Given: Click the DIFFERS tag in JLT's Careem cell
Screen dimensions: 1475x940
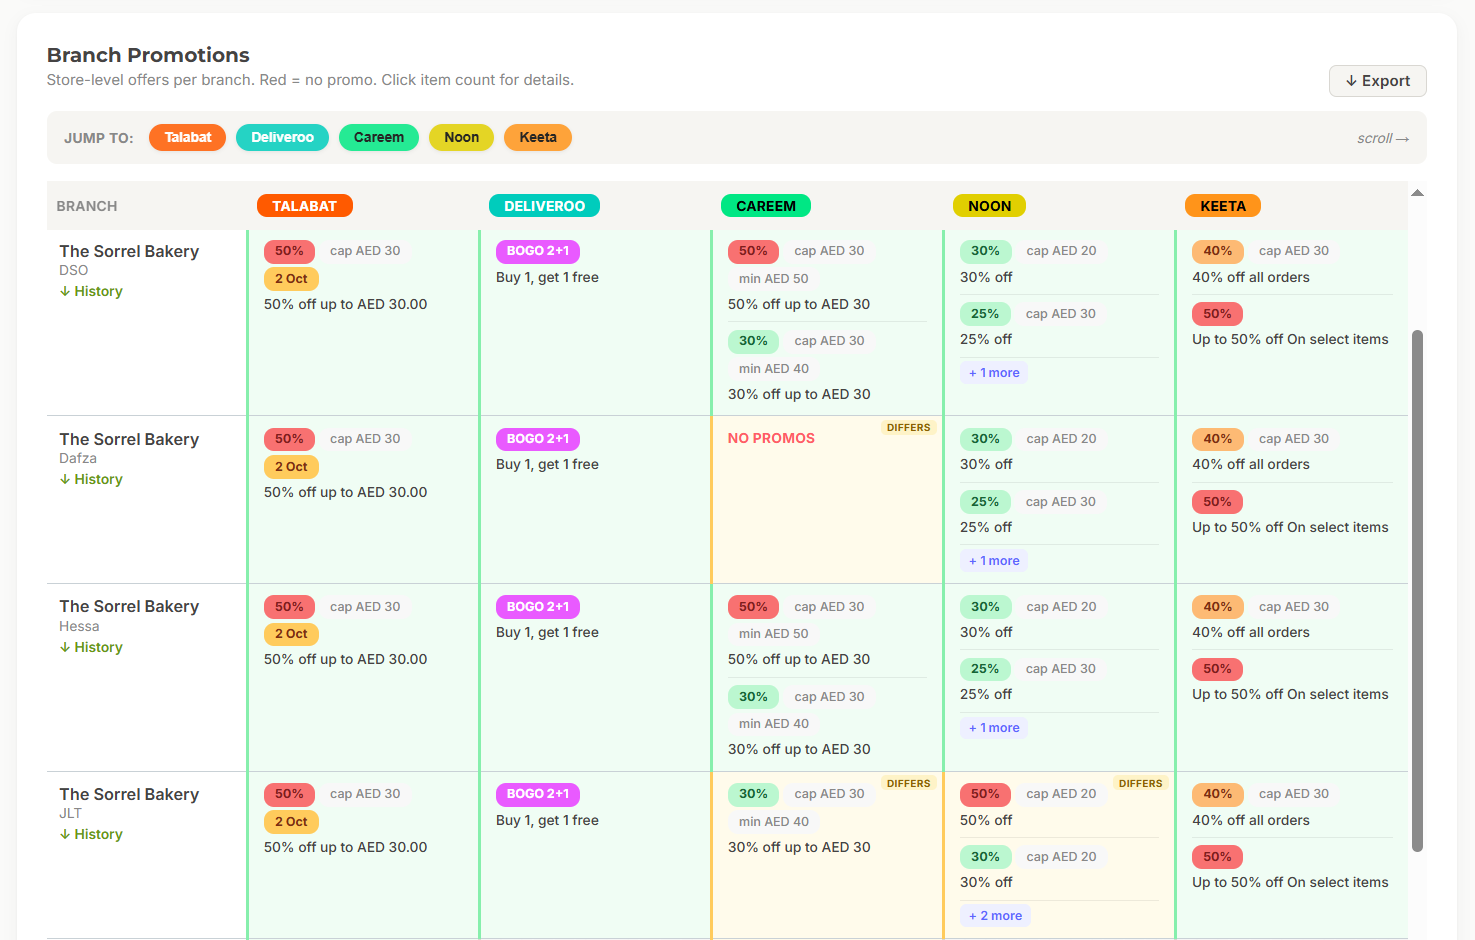Looking at the screenshot, I should click(908, 784).
